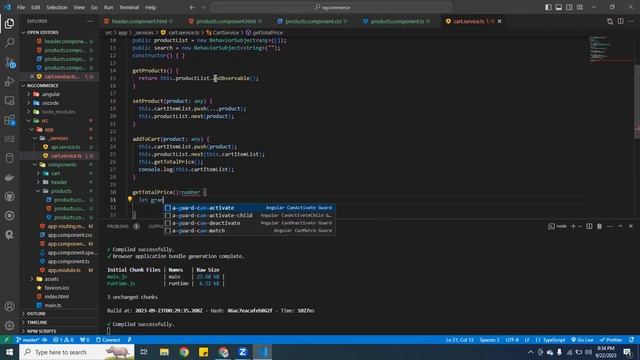This screenshot has height=360, width=640.
Task: Select a-guard-can-activate suggestion
Action: point(249,208)
